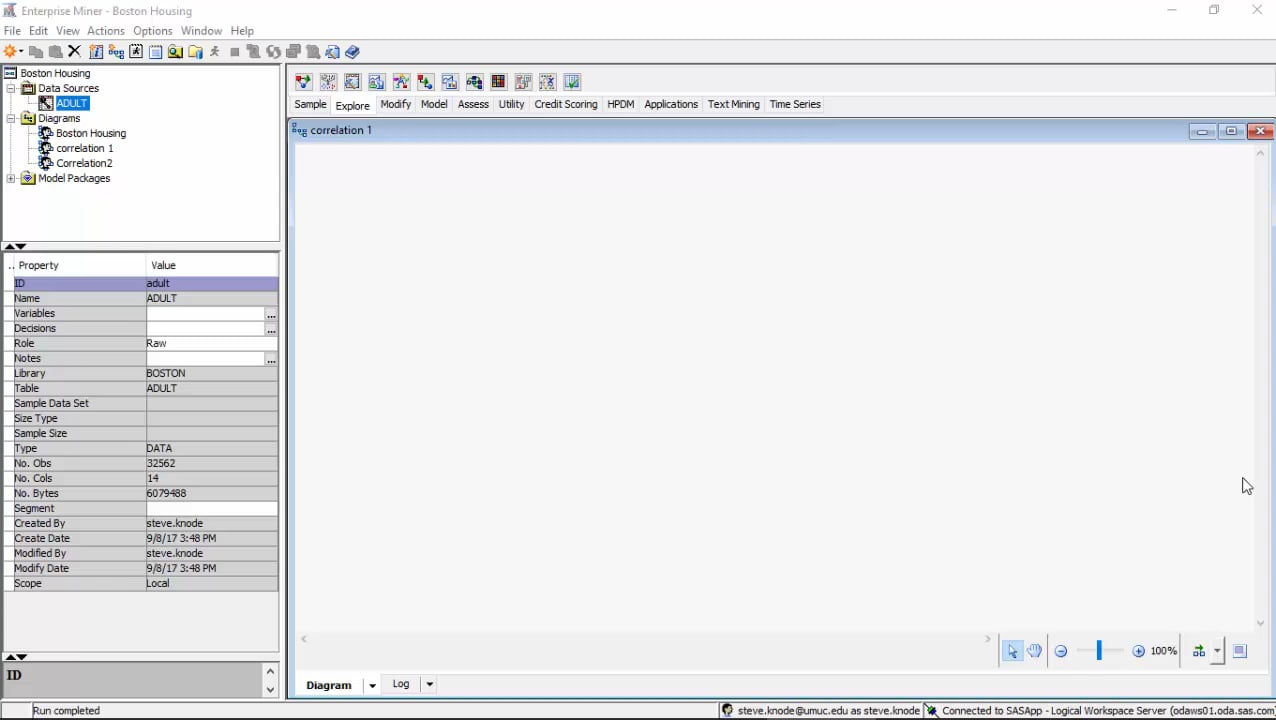Open the dropdown arrow beside the New icon
This screenshot has width=1276, height=720.
[21, 51]
